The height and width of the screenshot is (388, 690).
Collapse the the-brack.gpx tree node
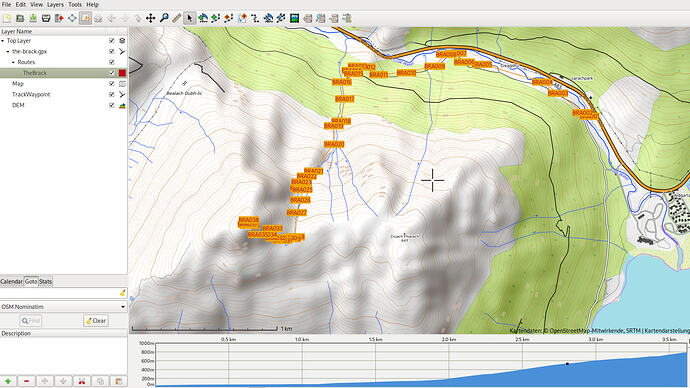click(x=8, y=51)
